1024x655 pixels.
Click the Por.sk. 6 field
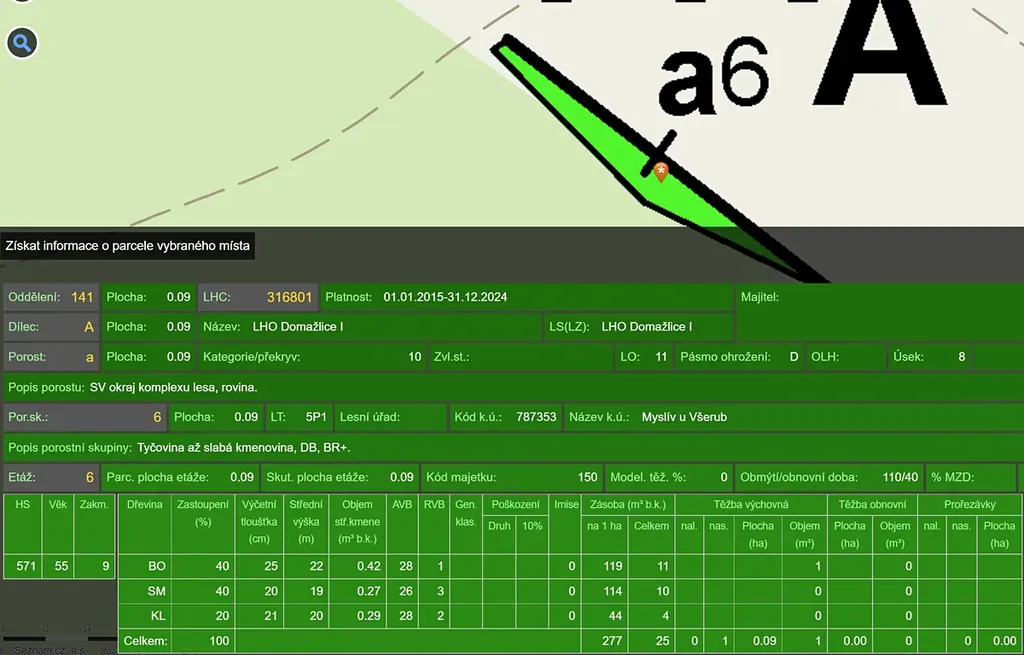click(84, 417)
